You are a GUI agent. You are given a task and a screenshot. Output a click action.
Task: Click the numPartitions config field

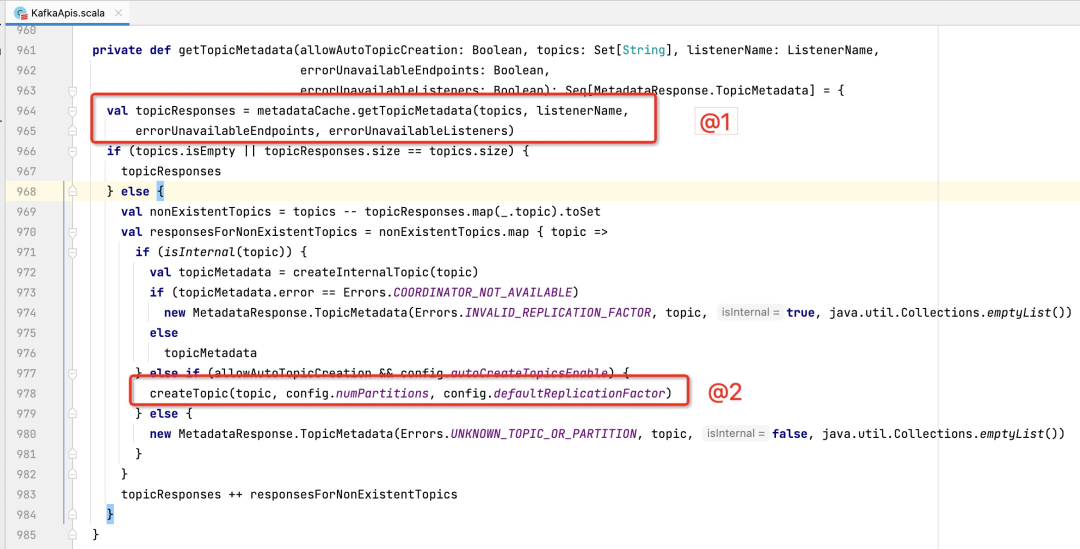click(x=382, y=393)
